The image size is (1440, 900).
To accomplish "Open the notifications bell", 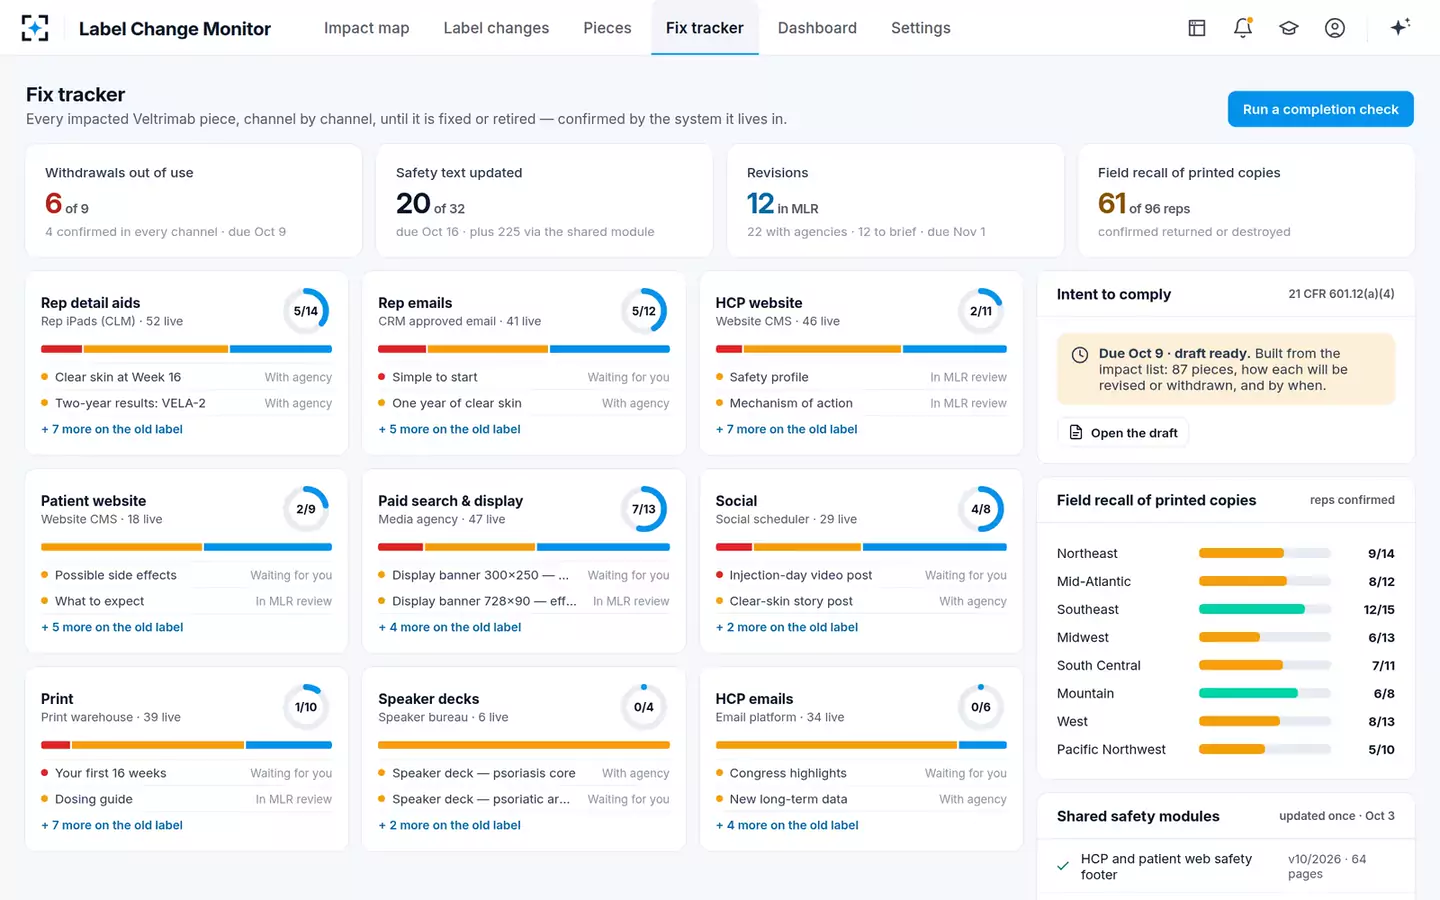I will point(1243,28).
